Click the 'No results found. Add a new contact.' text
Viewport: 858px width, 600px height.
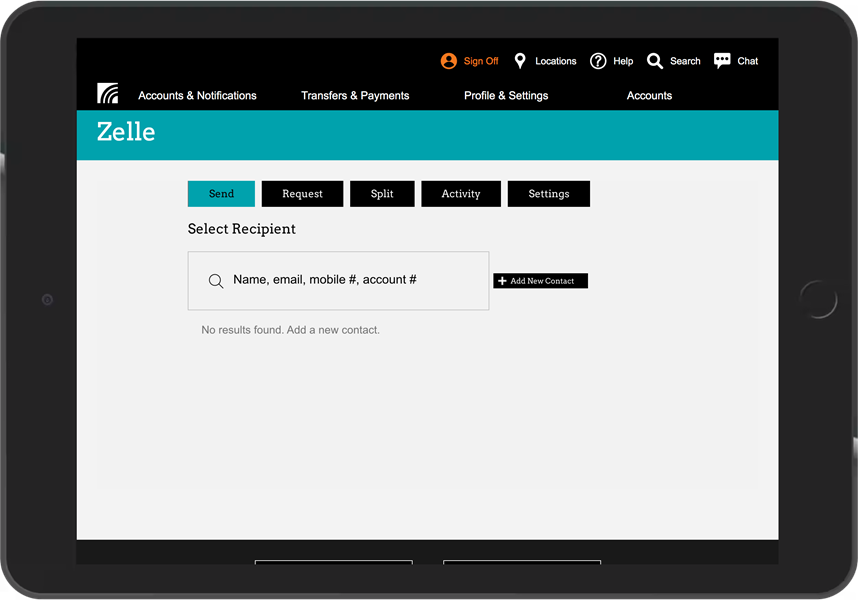coord(290,330)
